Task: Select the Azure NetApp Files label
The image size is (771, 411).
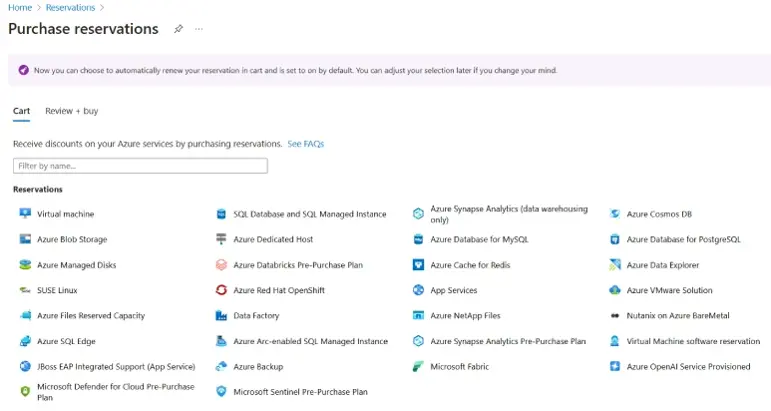Action: pos(465,316)
